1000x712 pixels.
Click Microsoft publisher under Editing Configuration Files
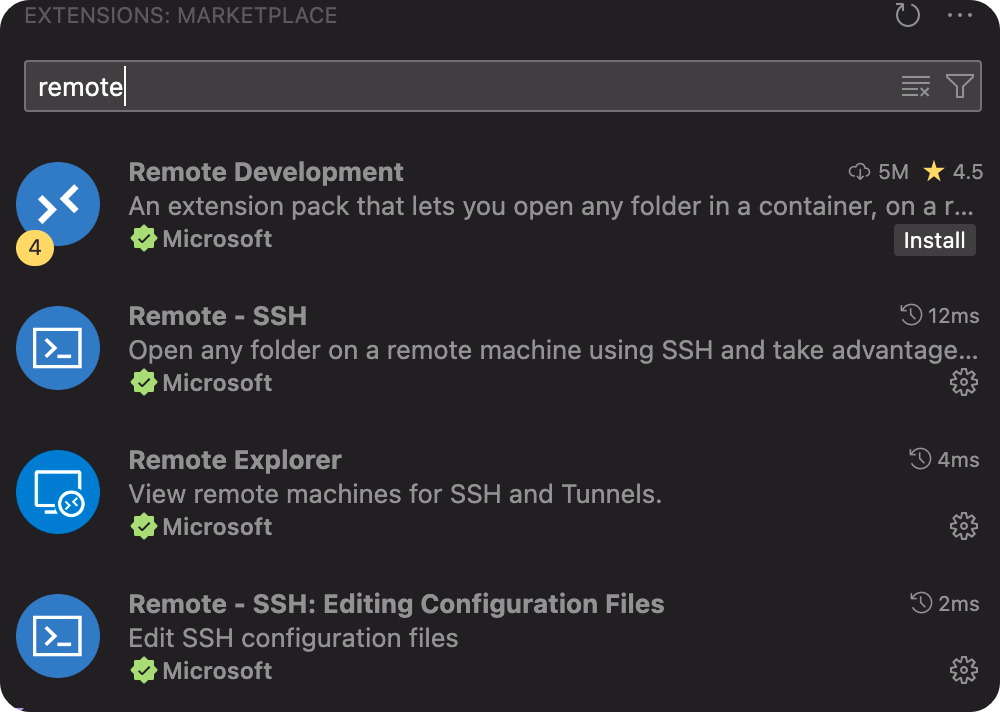pyautogui.click(x=217, y=671)
